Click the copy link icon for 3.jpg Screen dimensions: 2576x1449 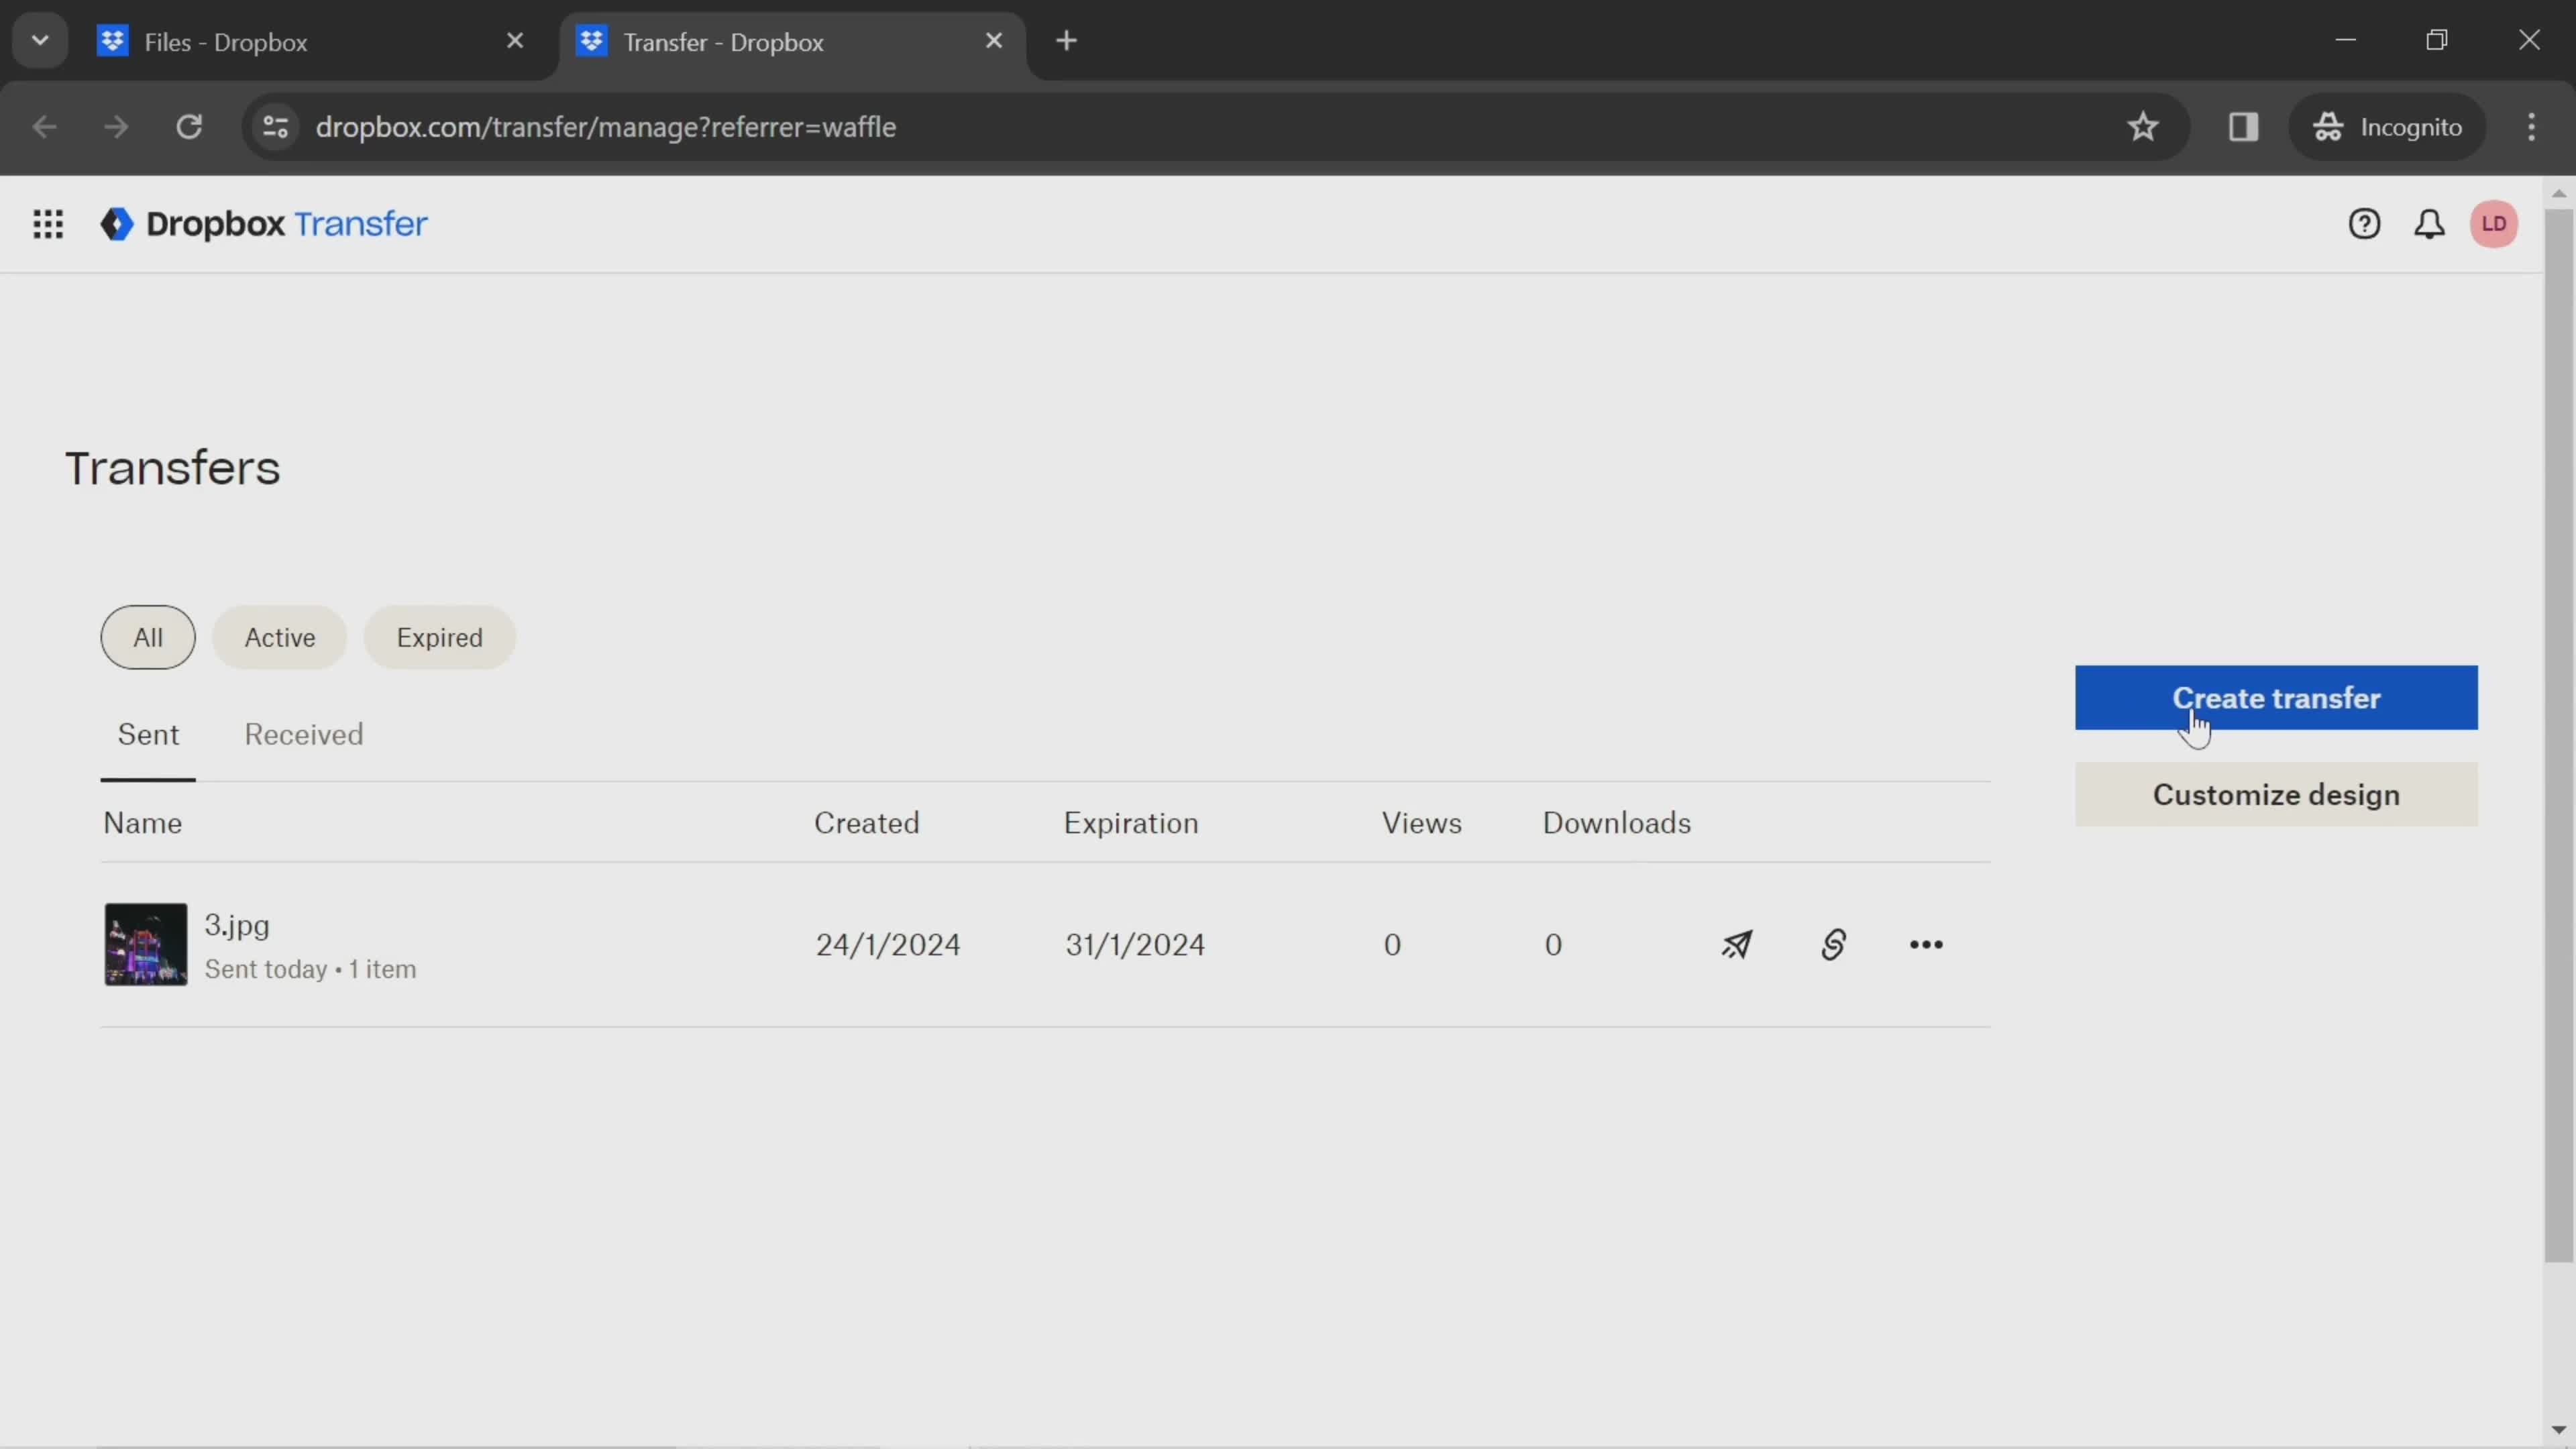click(x=1833, y=945)
